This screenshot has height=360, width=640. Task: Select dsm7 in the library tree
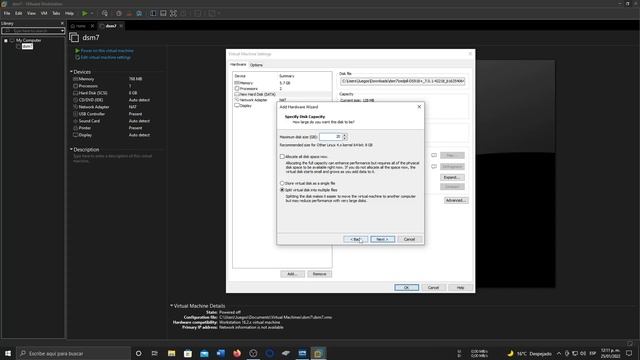pyautogui.click(x=27, y=47)
